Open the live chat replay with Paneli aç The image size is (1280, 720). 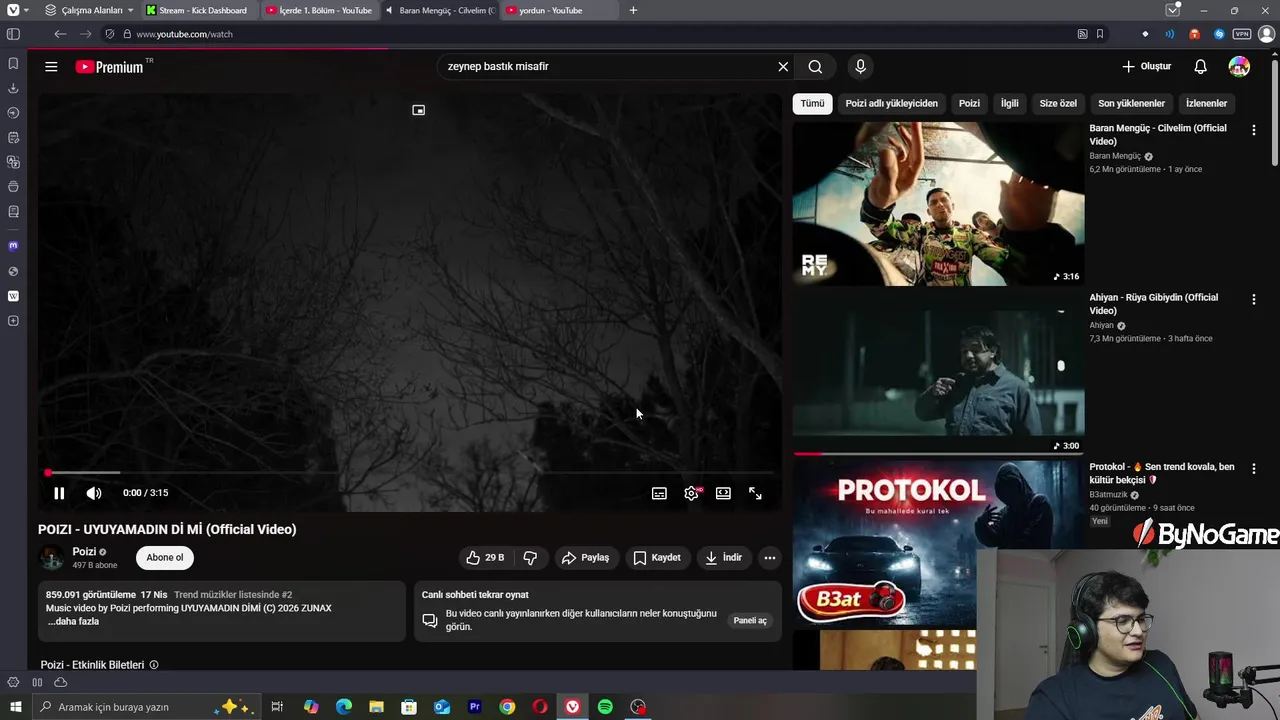click(750, 621)
